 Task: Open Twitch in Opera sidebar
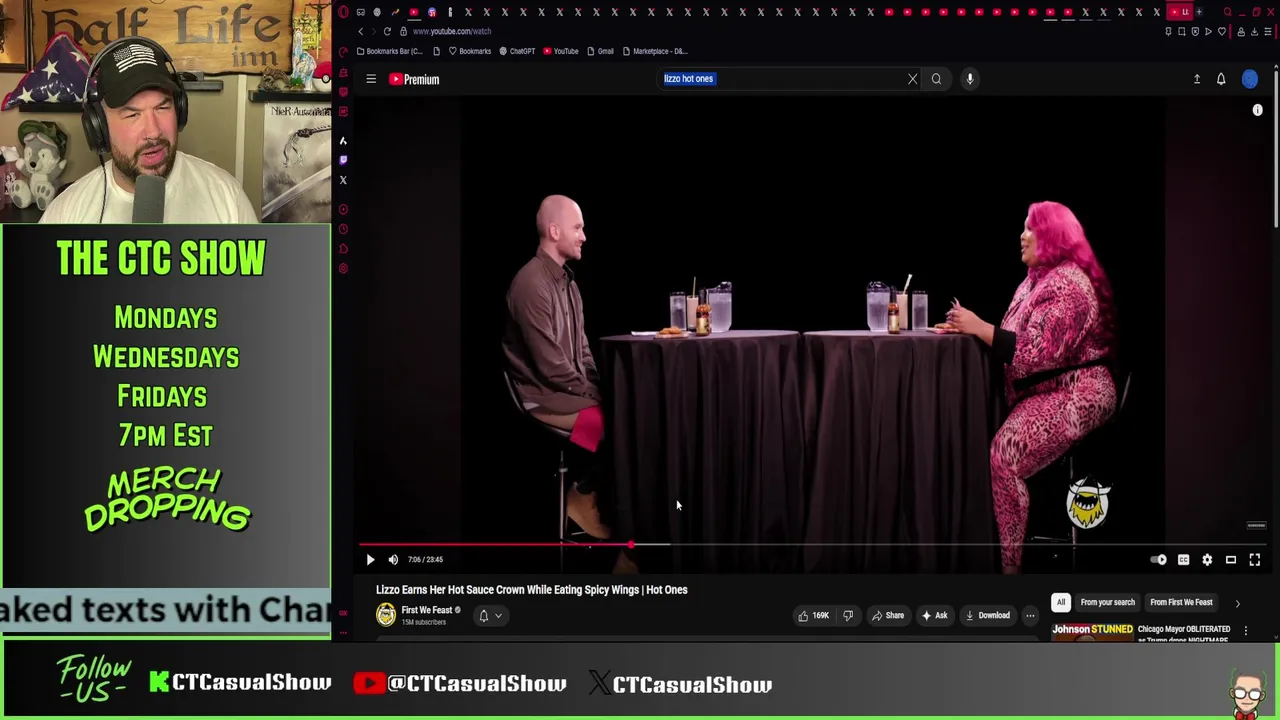(x=343, y=160)
